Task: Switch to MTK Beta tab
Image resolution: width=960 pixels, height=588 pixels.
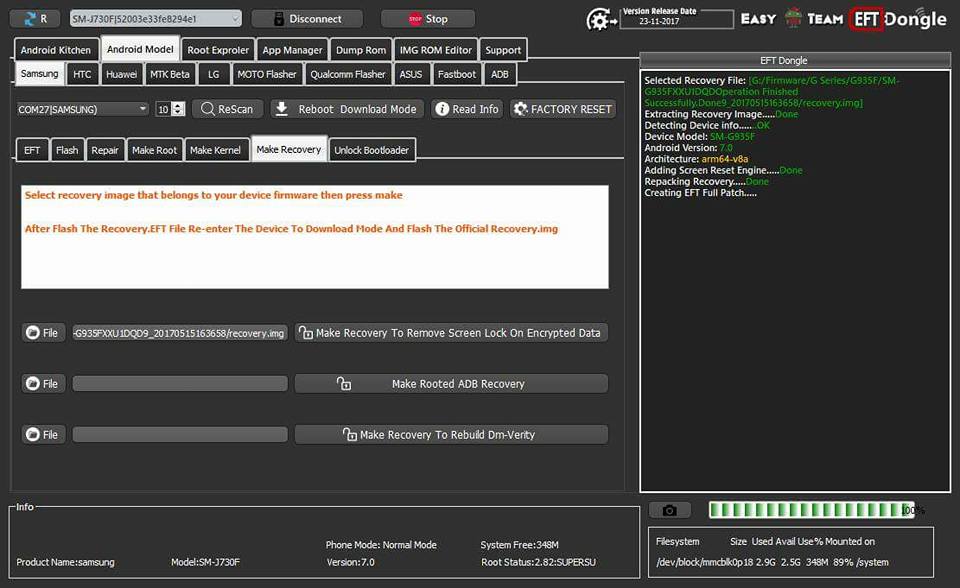Action: coord(170,74)
